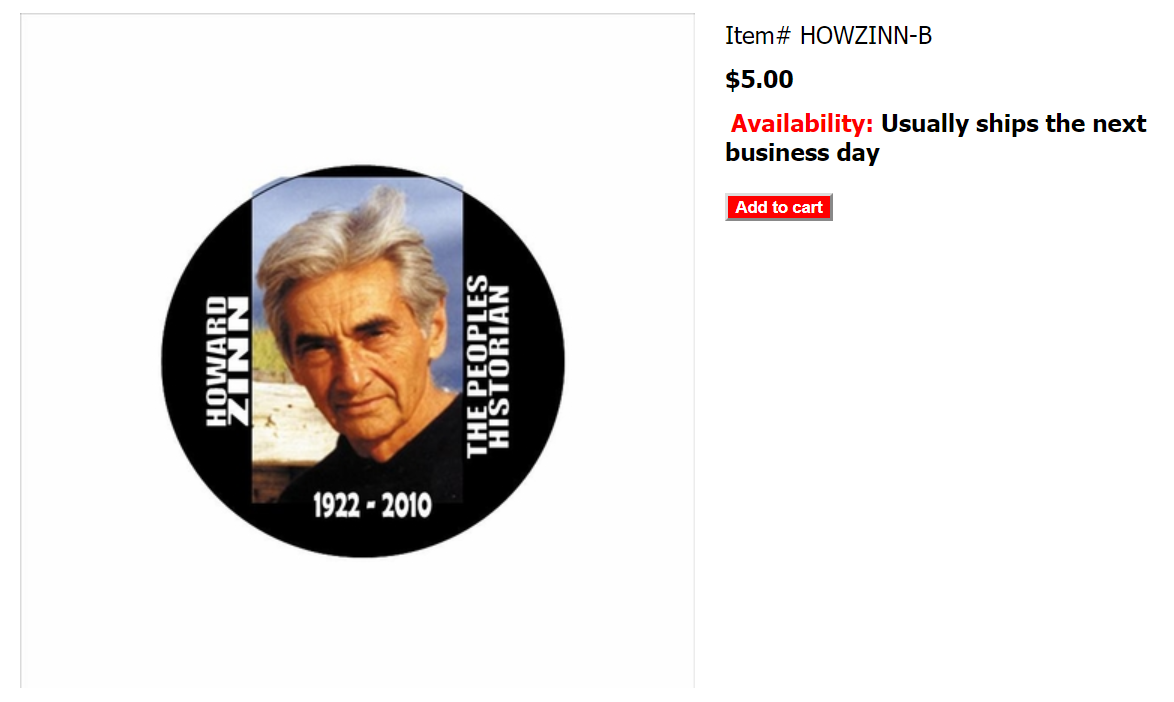Select the HISTORIAN text on the badge

pos(499,366)
